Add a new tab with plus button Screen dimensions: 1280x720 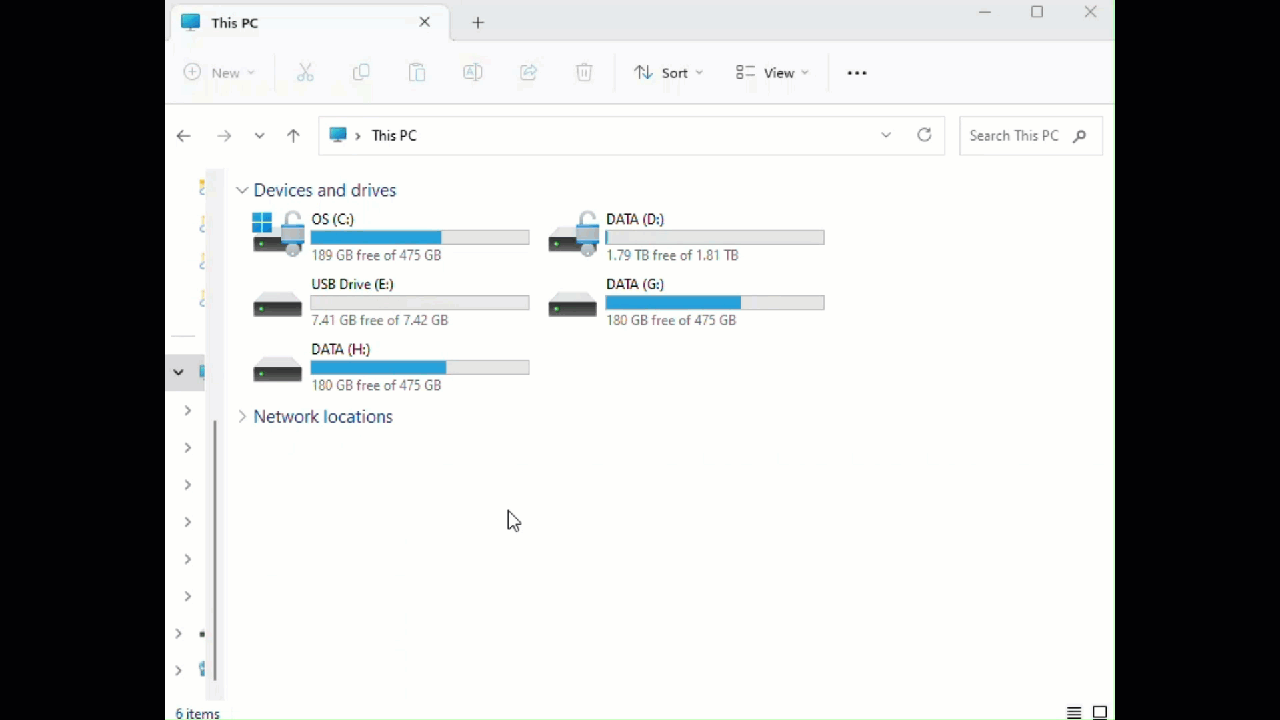click(478, 23)
